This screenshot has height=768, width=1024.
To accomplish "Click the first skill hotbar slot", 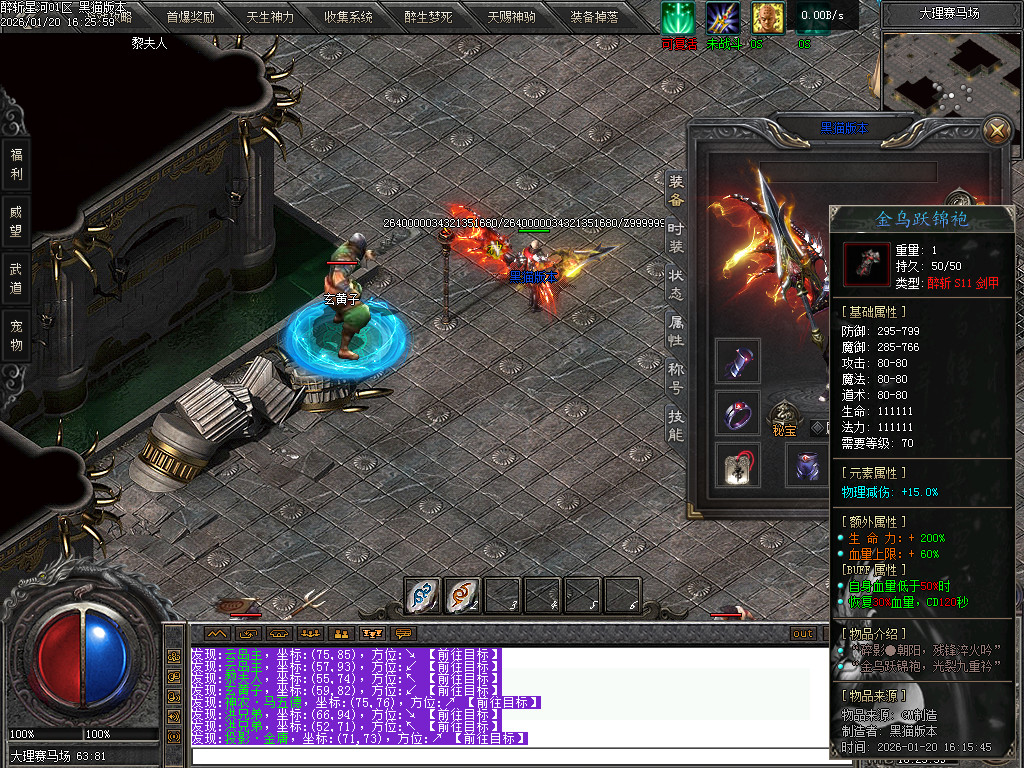I will click(422, 596).
